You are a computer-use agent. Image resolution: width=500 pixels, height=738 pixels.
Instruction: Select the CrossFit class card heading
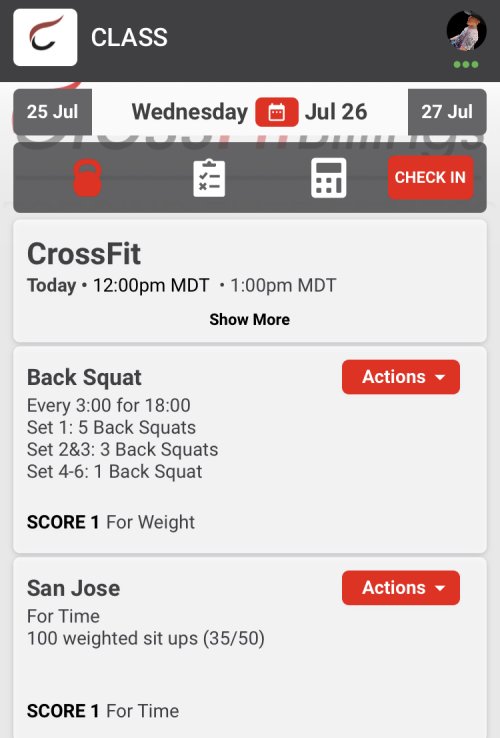(x=84, y=254)
